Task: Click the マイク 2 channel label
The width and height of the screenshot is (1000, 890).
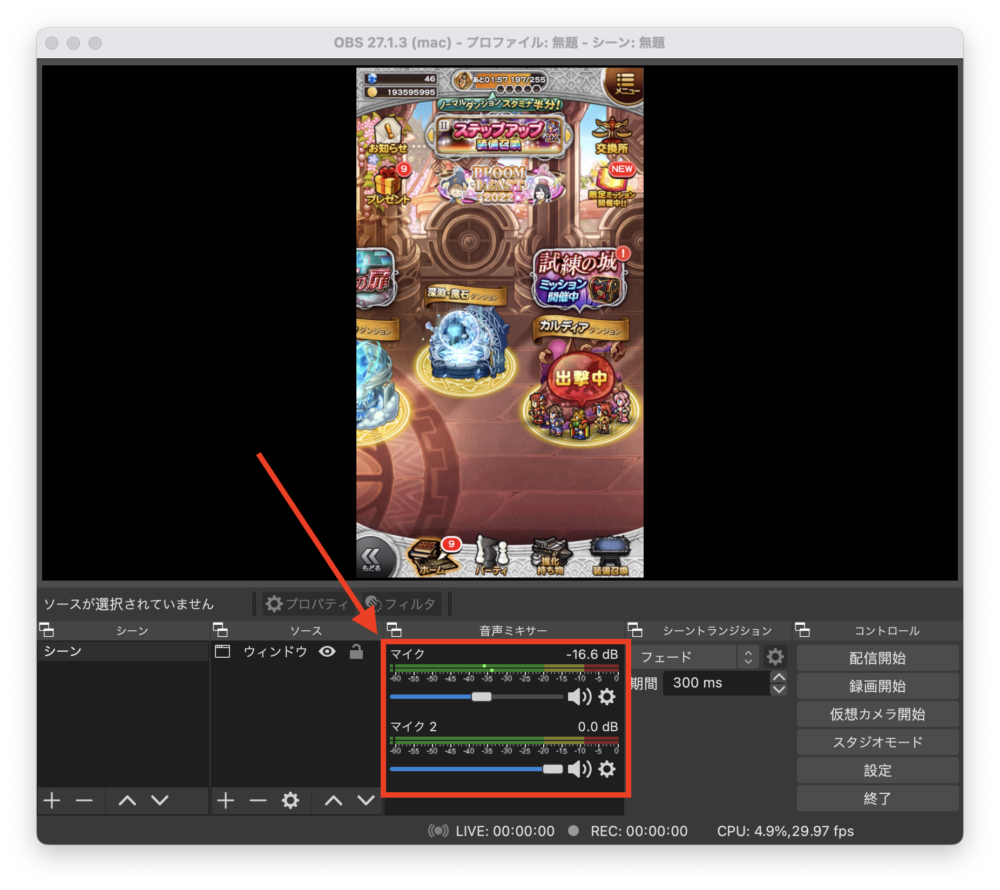Action: [x=414, y=726]
